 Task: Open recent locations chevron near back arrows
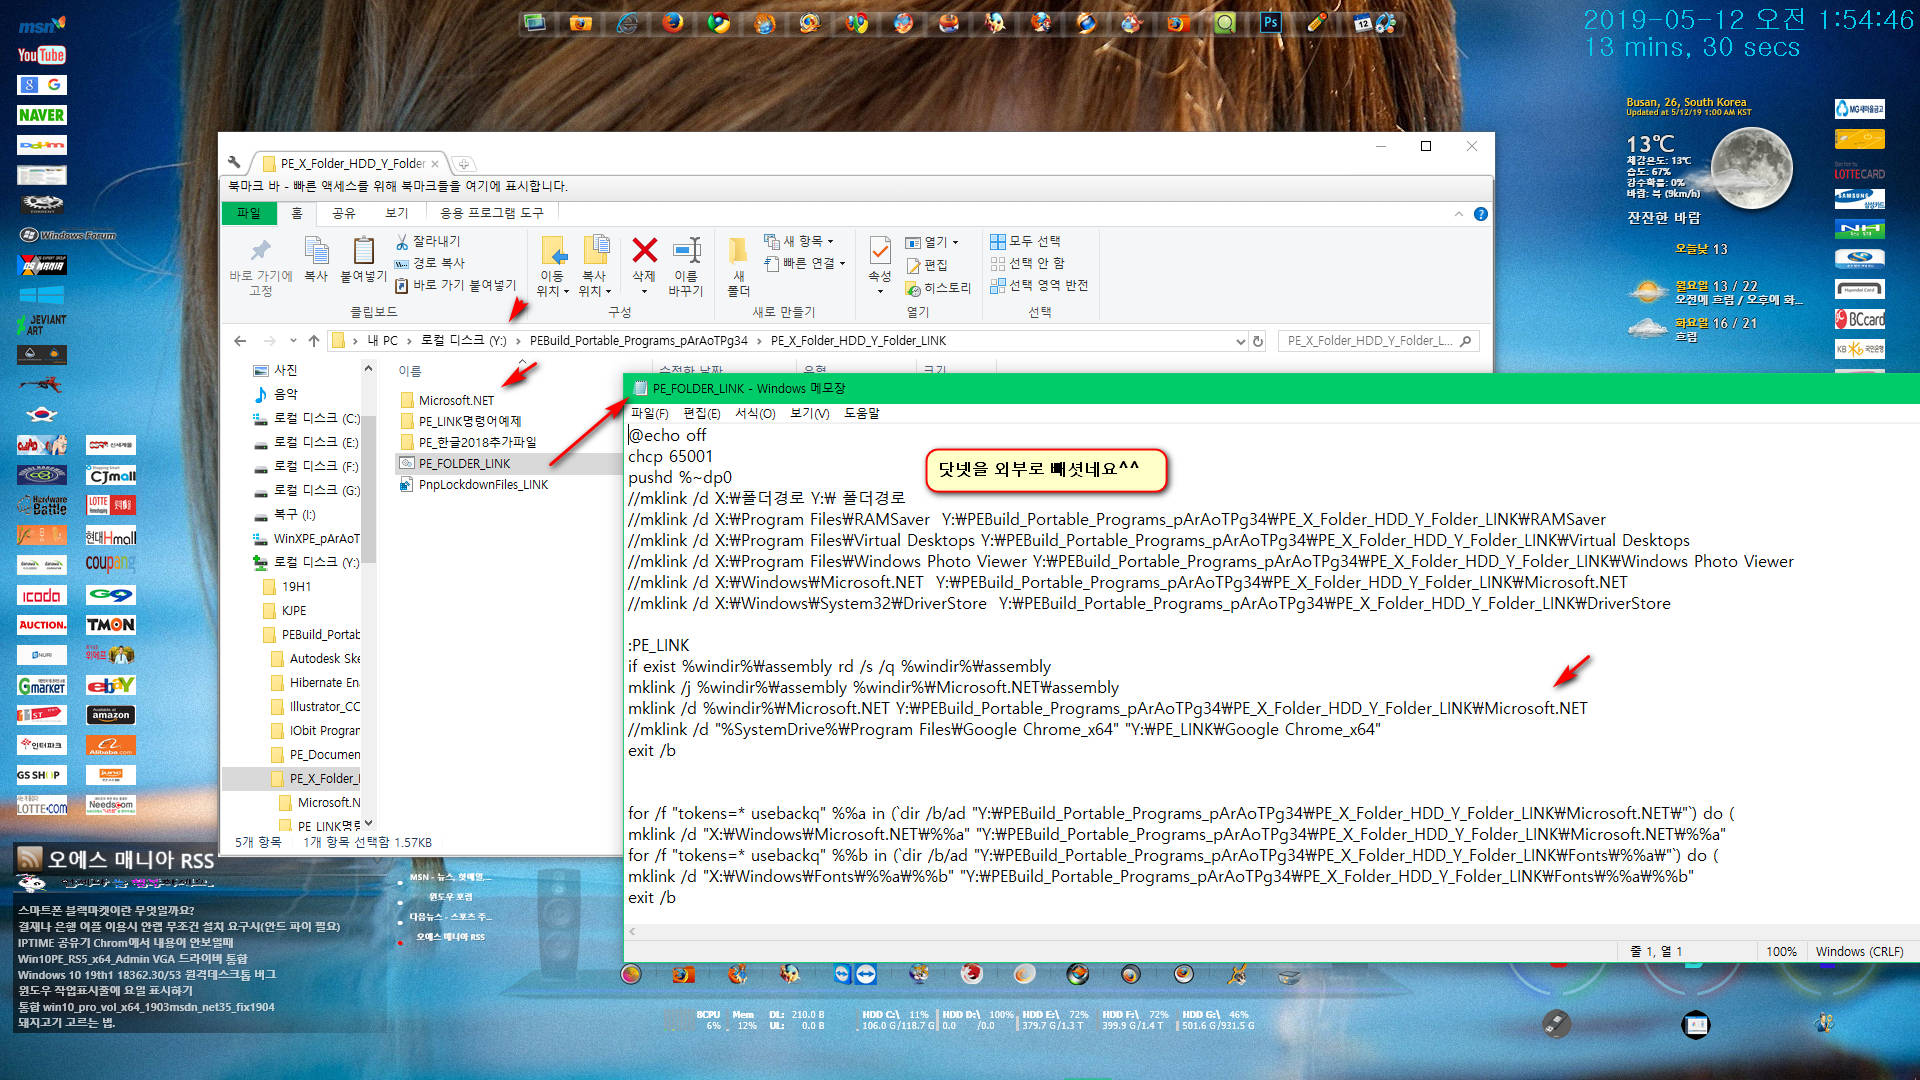293,341
